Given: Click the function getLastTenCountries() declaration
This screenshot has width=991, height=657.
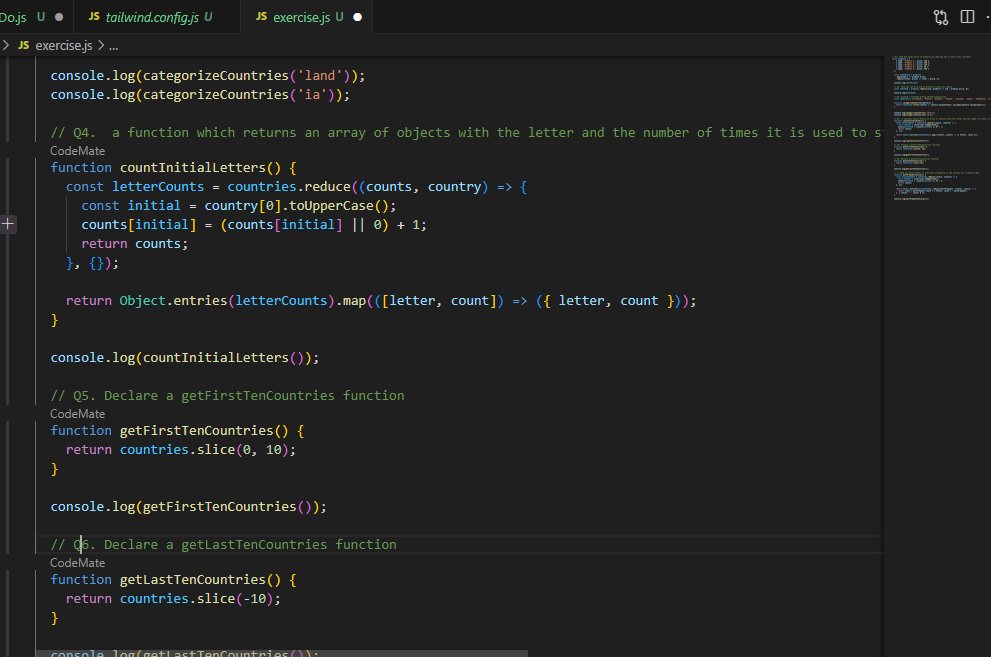Looking at the screenshot, I should [x=173, y=580].
